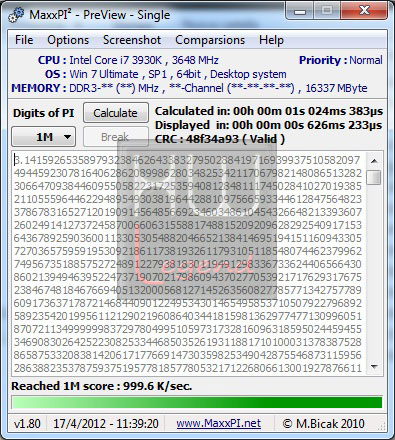Click scrollbar up arrow in digits box
Image resolution: width=395 pixels, height=440 pixels.
tap(374, 161)
